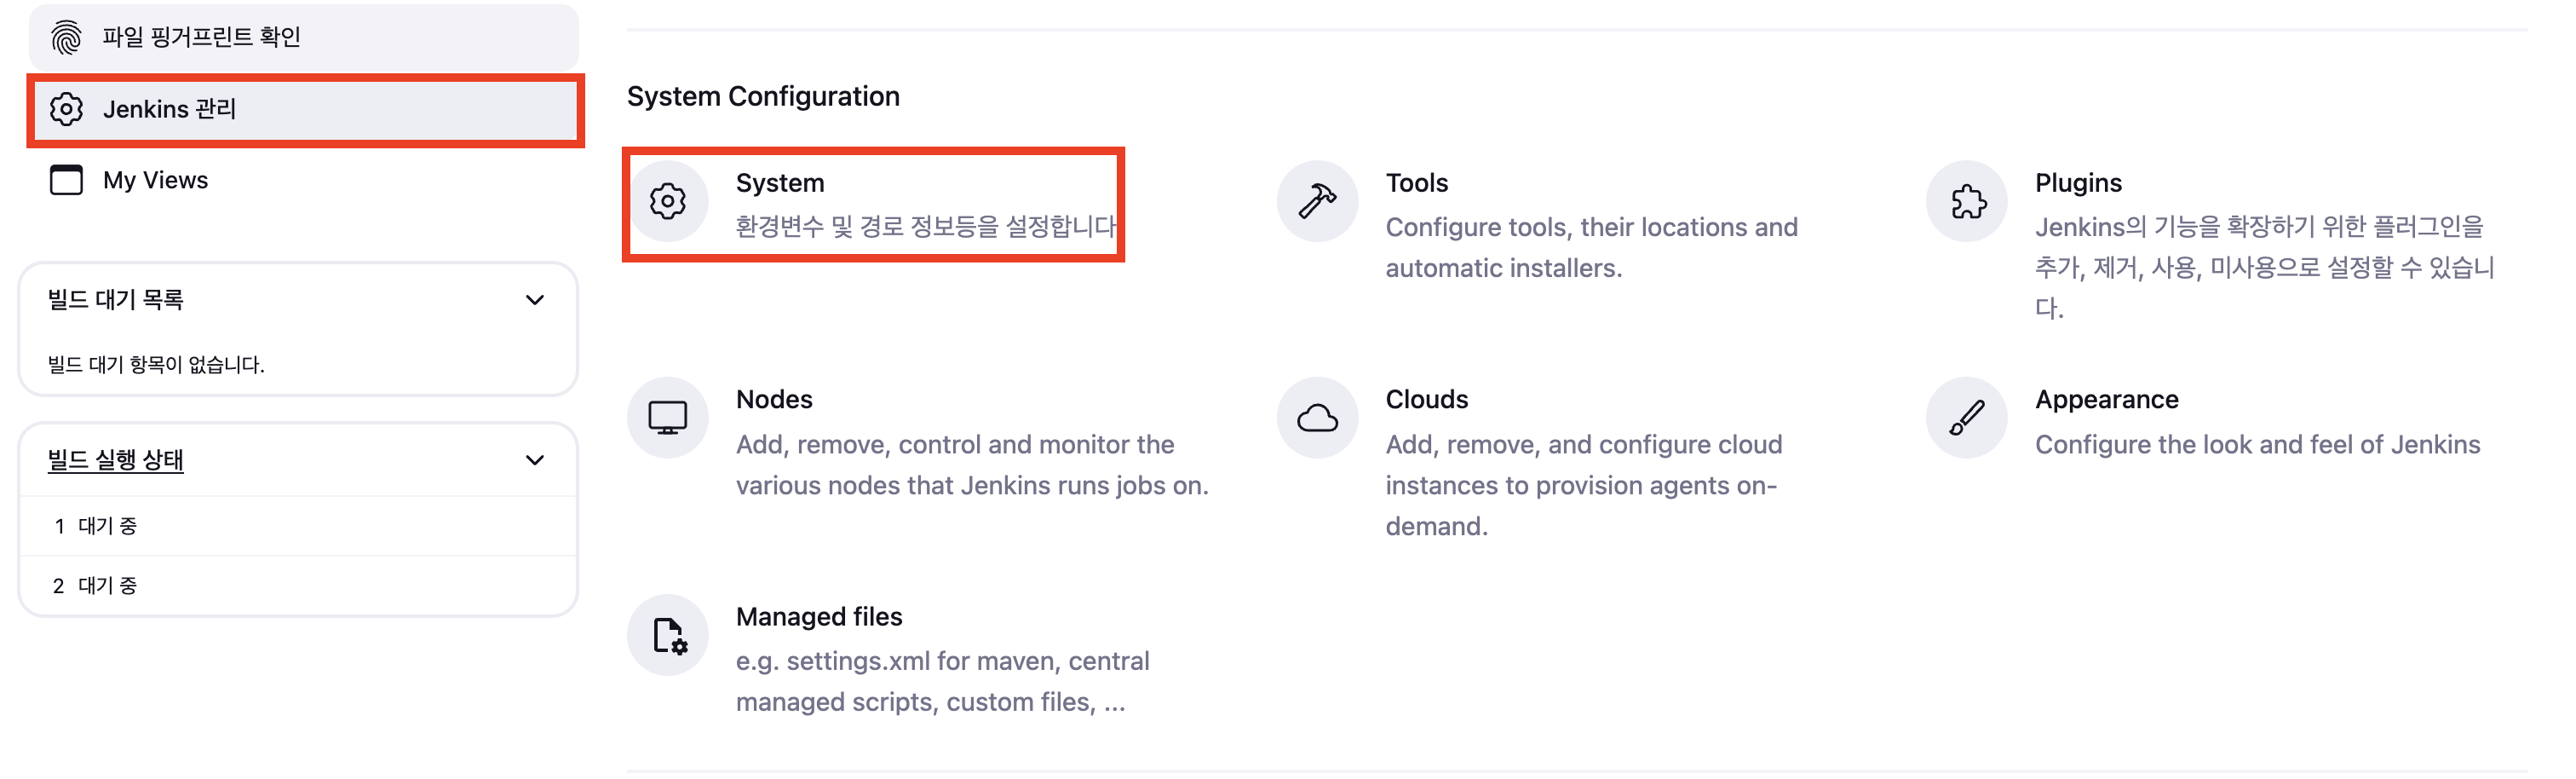This screenshot has width=2576, height=779.
Task: Open the Plugins title link
Action: (x=2078, y=183)
